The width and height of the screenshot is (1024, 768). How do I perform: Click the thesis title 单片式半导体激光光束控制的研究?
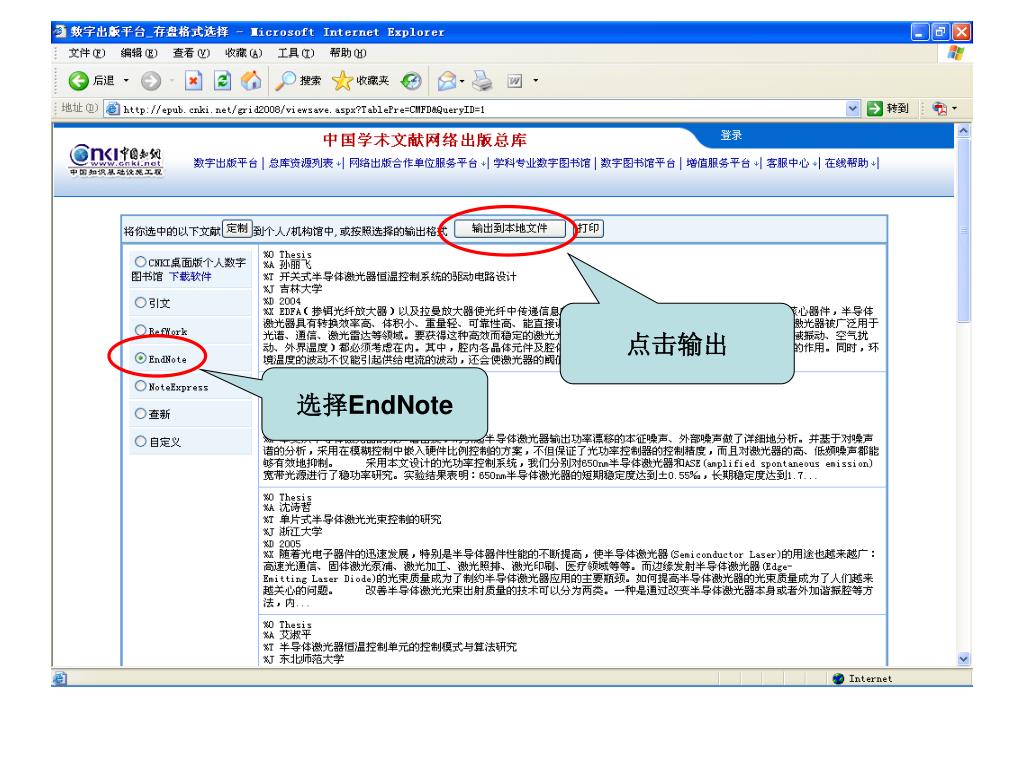(360, 519)
